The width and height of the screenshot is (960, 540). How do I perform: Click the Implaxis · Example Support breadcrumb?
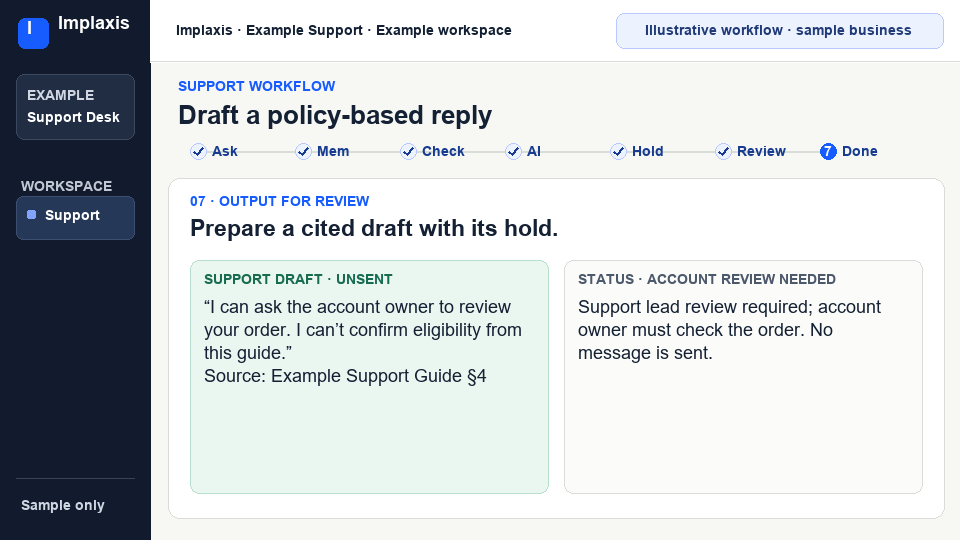pos(343,31)
